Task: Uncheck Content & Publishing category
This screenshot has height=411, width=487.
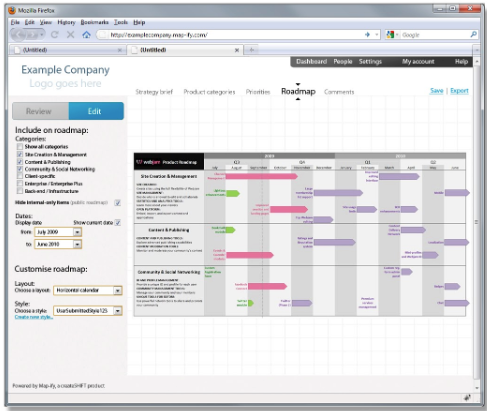Action: (x=20, y=162)
